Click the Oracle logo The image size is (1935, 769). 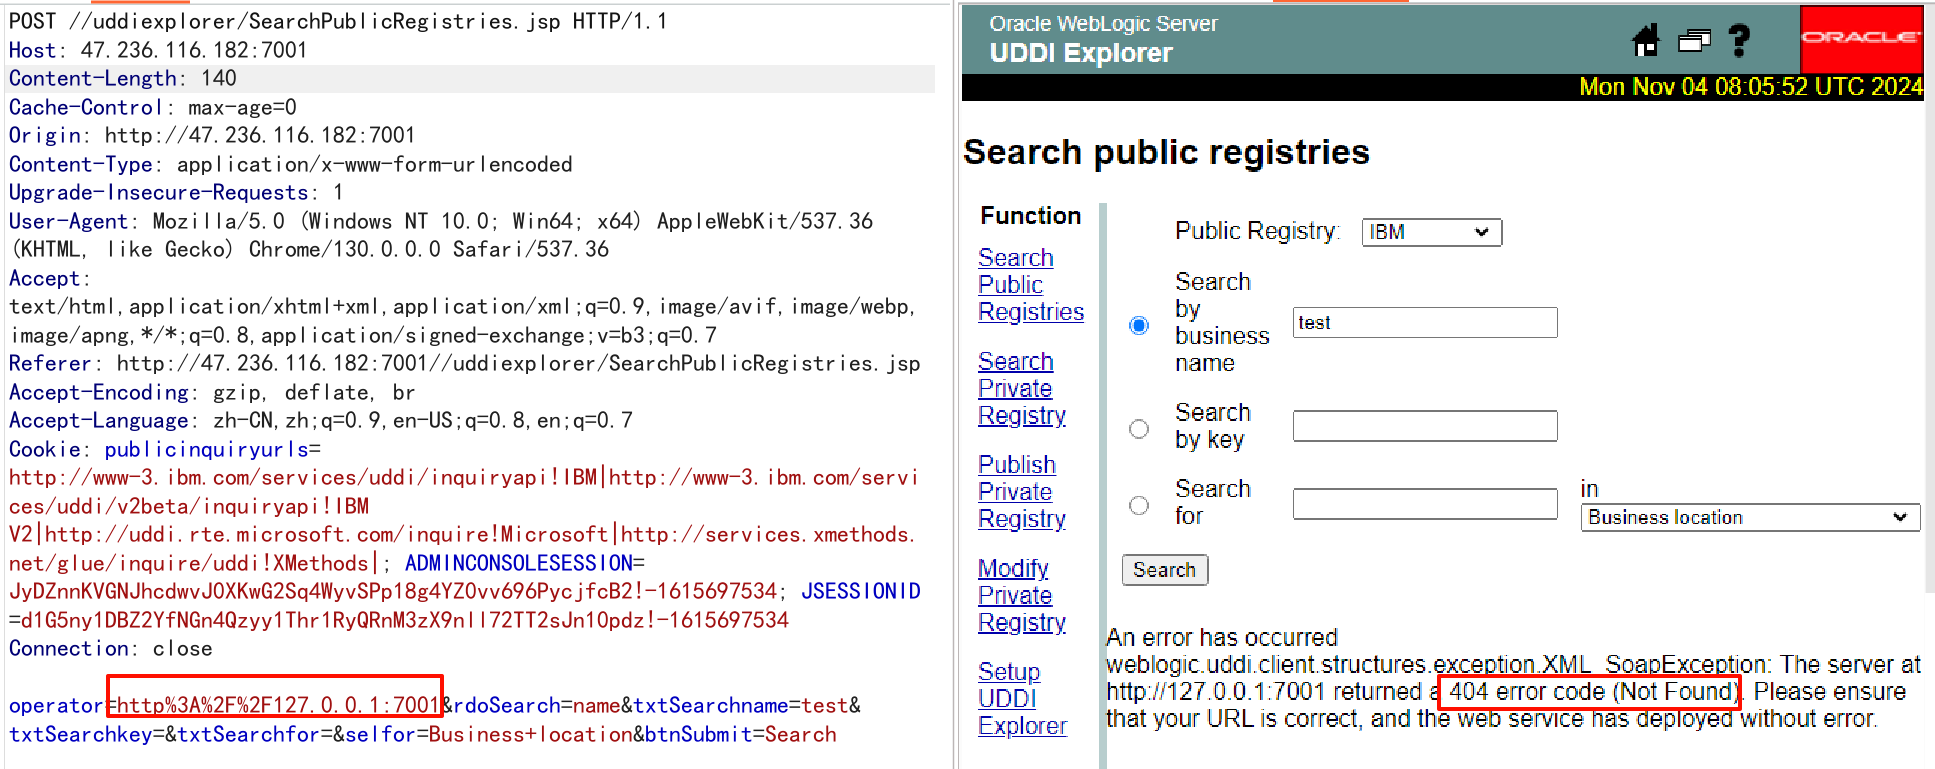click(1861, 39)
